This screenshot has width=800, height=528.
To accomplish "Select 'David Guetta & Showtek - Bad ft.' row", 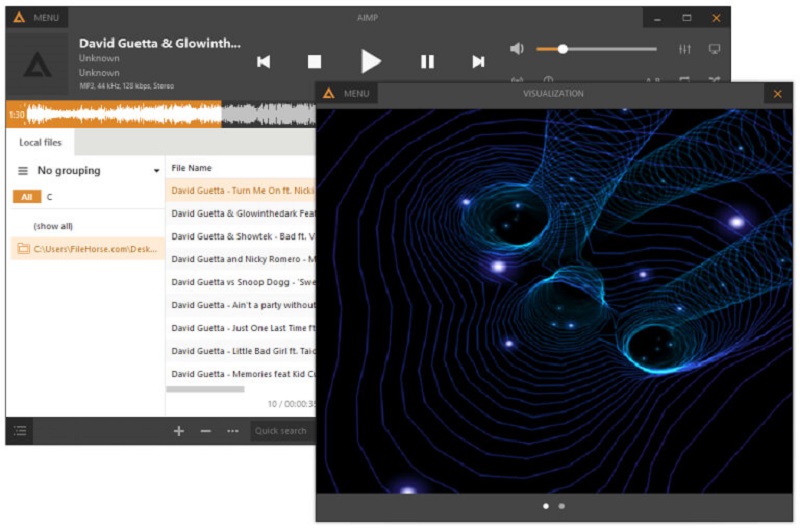I will (241, 236).
